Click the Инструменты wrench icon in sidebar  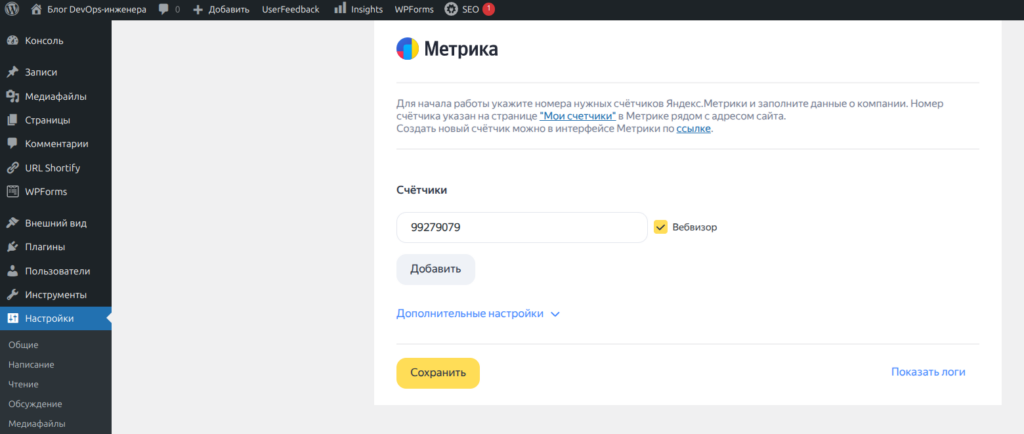click(x=12, y=295)
